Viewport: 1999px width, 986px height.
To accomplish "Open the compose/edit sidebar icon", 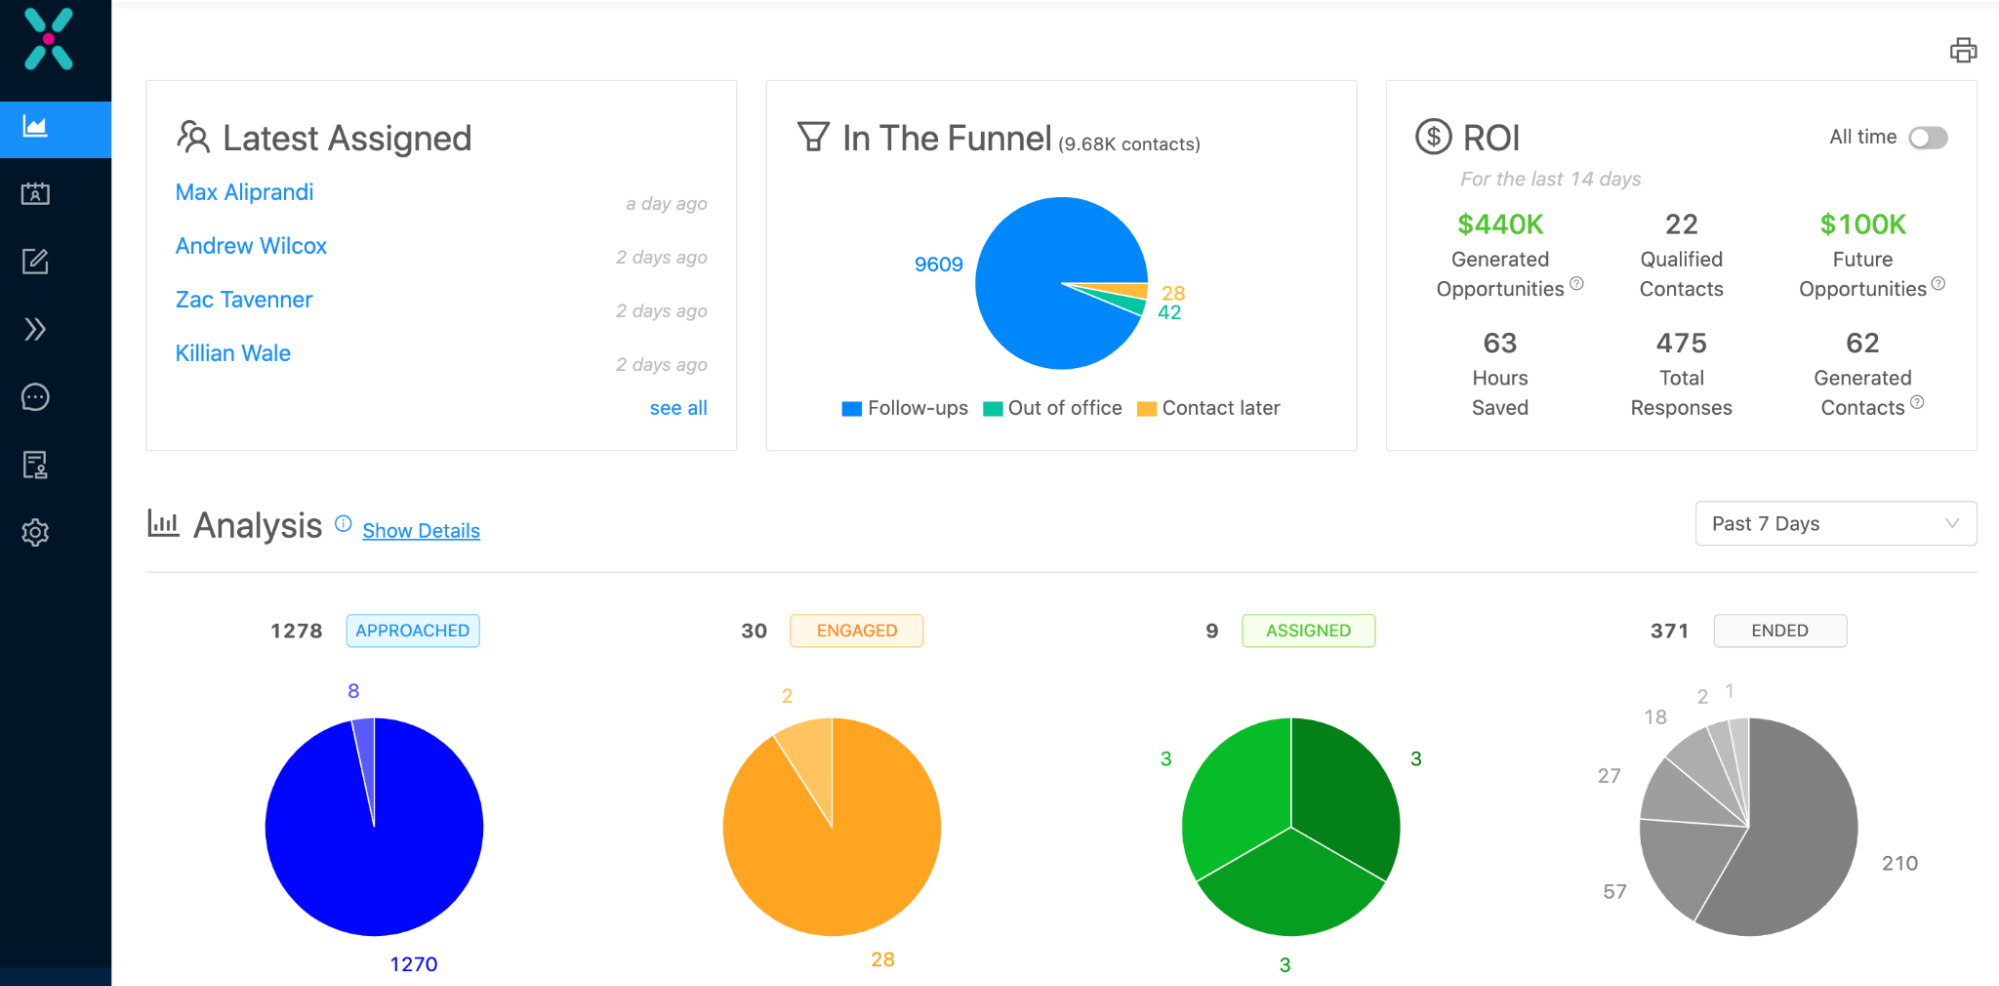I will coord(35,261).
